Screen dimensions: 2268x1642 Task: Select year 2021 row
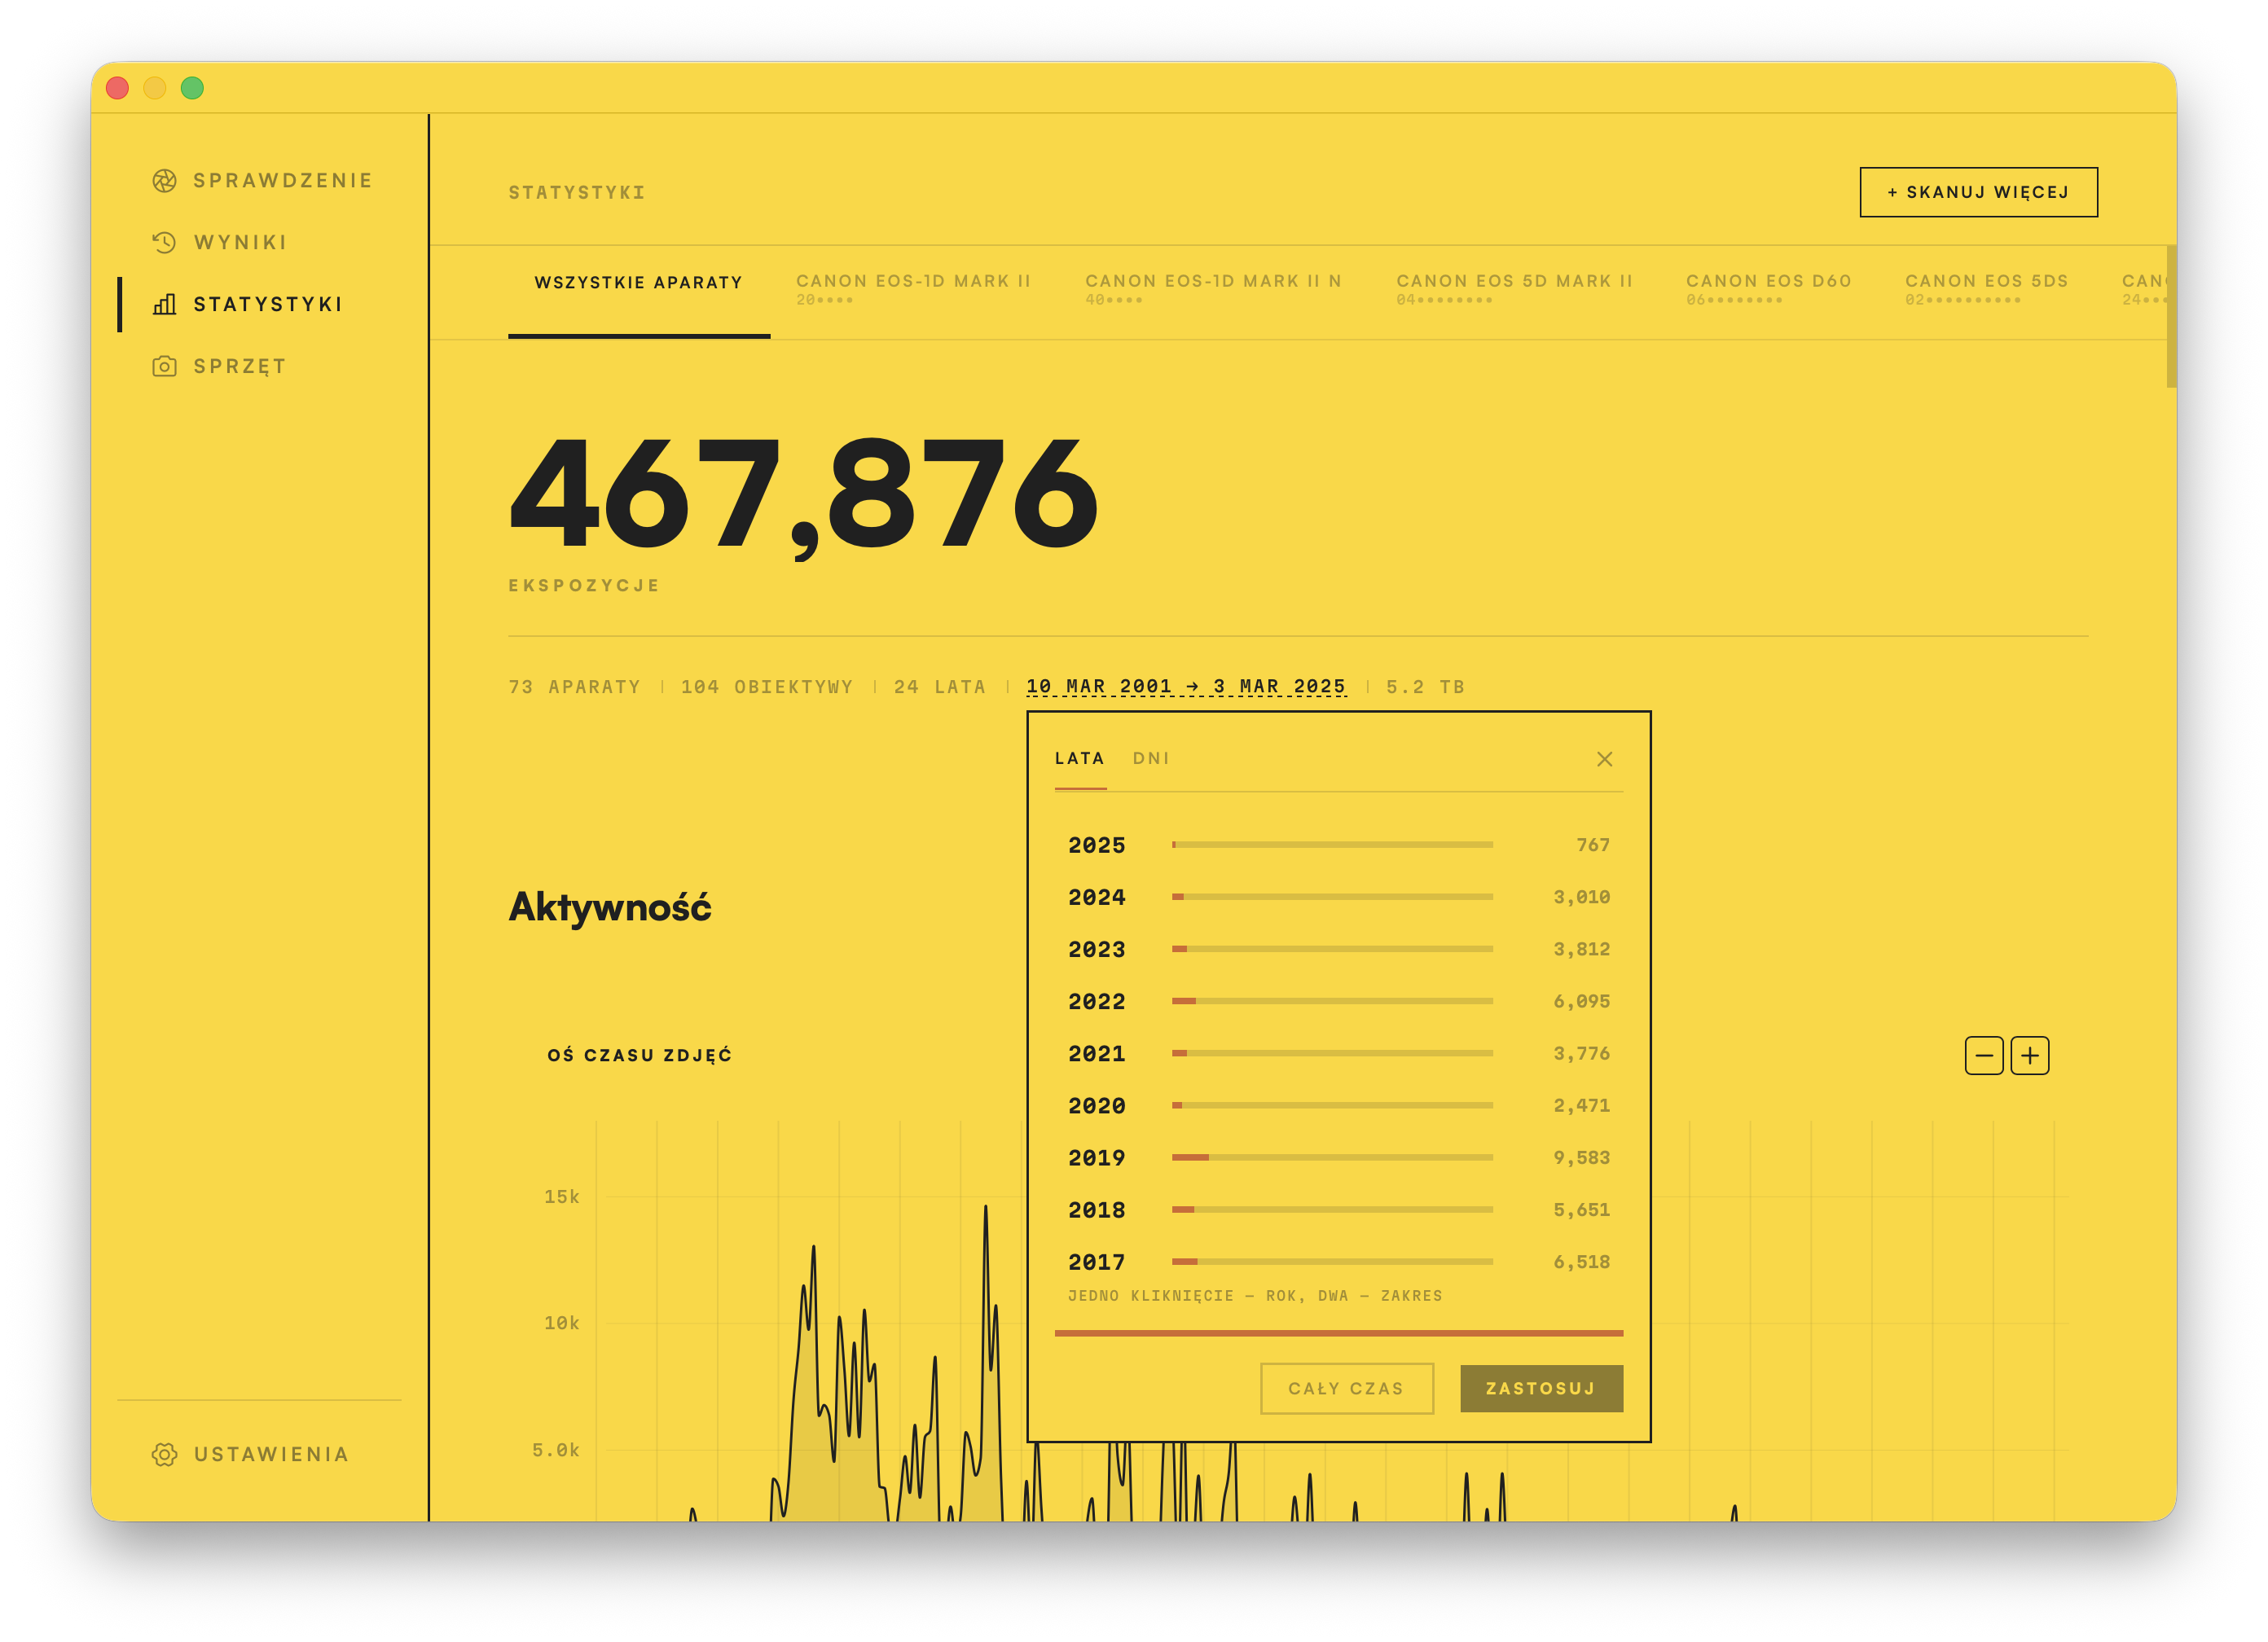(1338, 1053)
